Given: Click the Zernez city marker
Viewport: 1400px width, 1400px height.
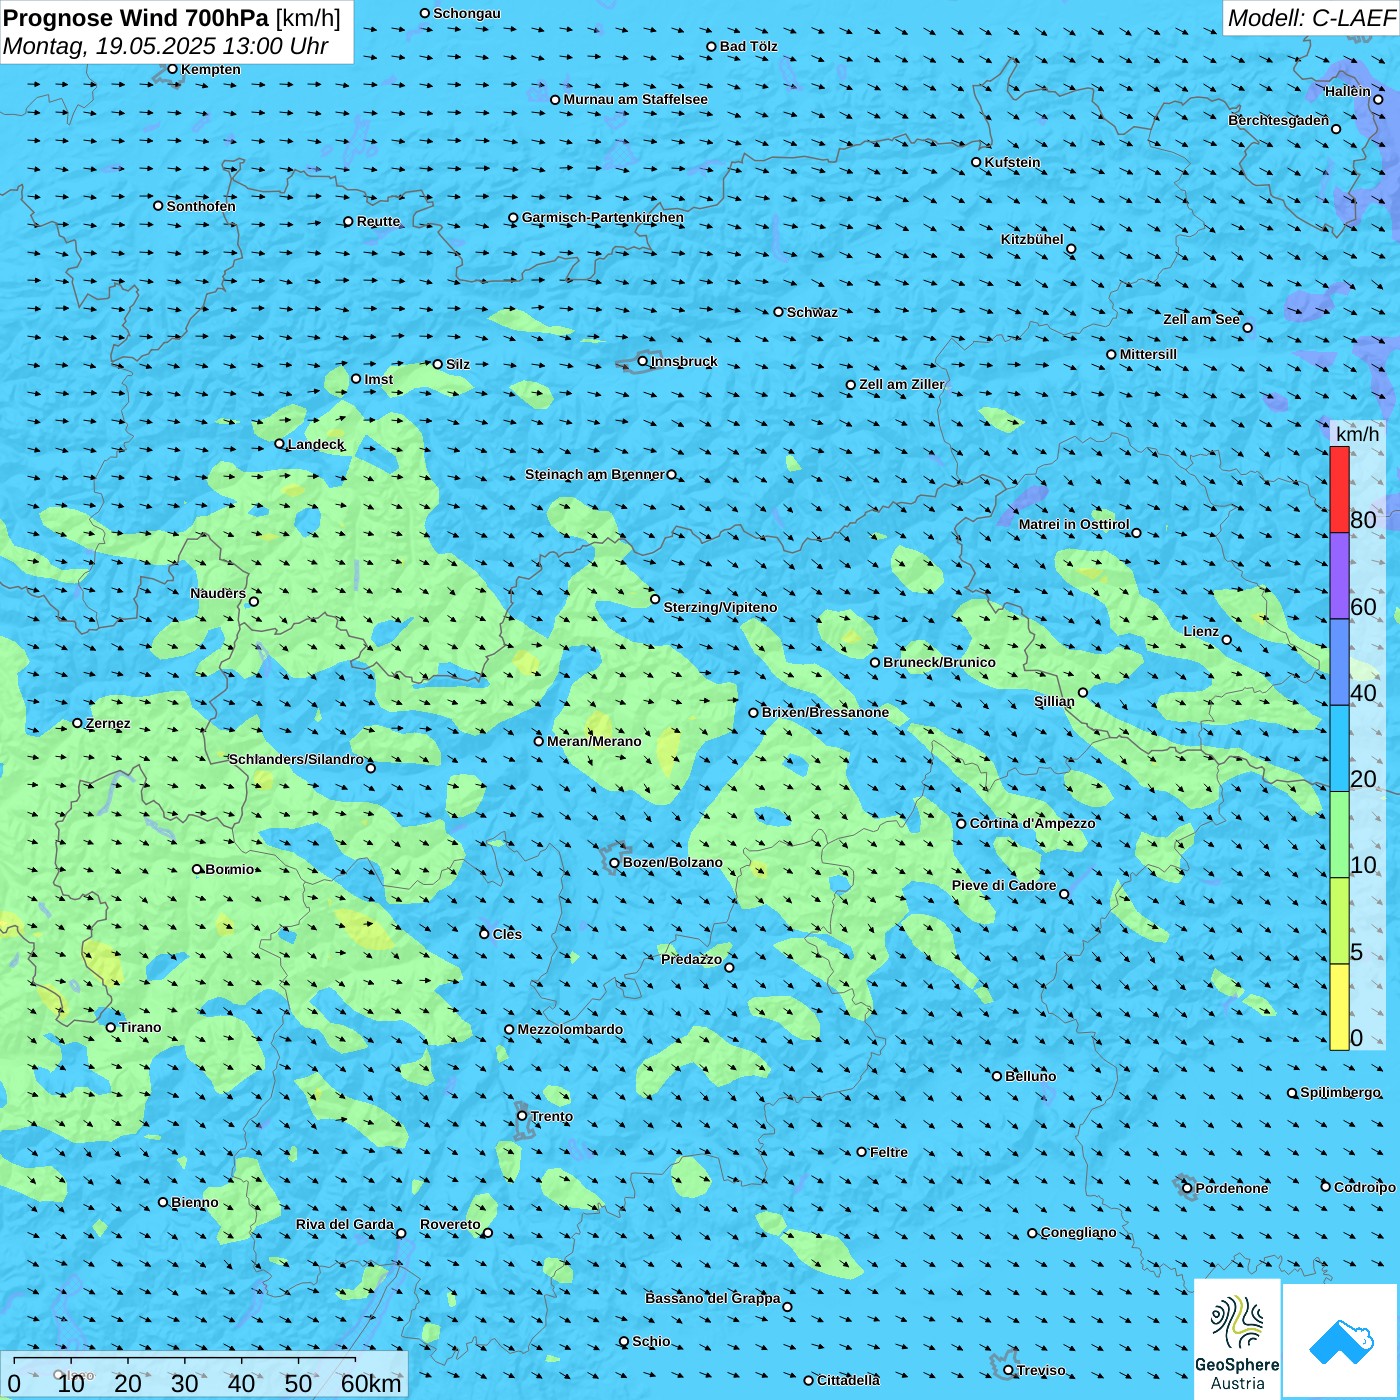Looking at the screenshot, I should 77,723.
